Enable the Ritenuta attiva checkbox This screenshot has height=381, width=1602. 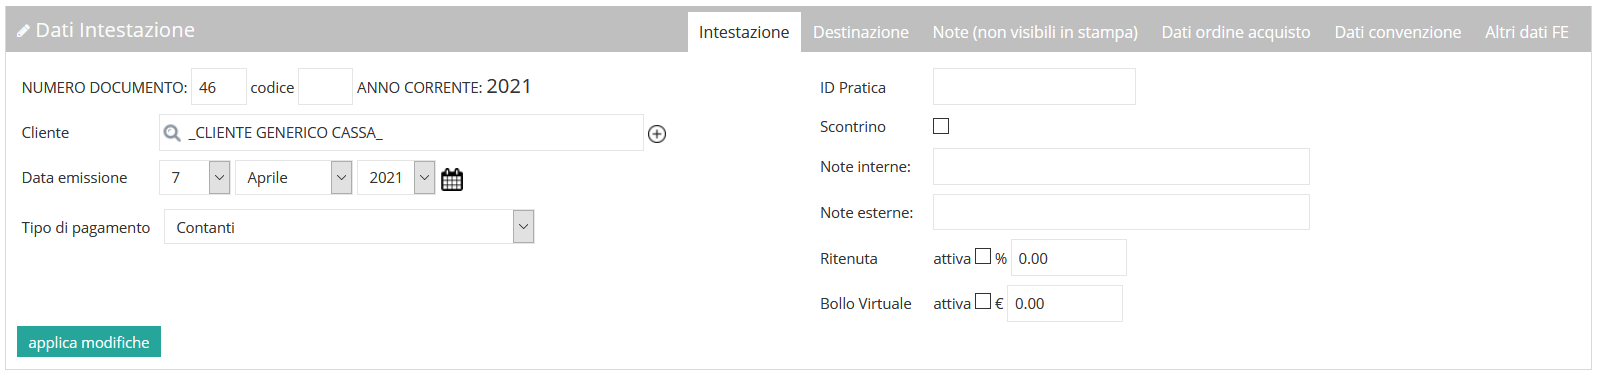pos(983,256)
